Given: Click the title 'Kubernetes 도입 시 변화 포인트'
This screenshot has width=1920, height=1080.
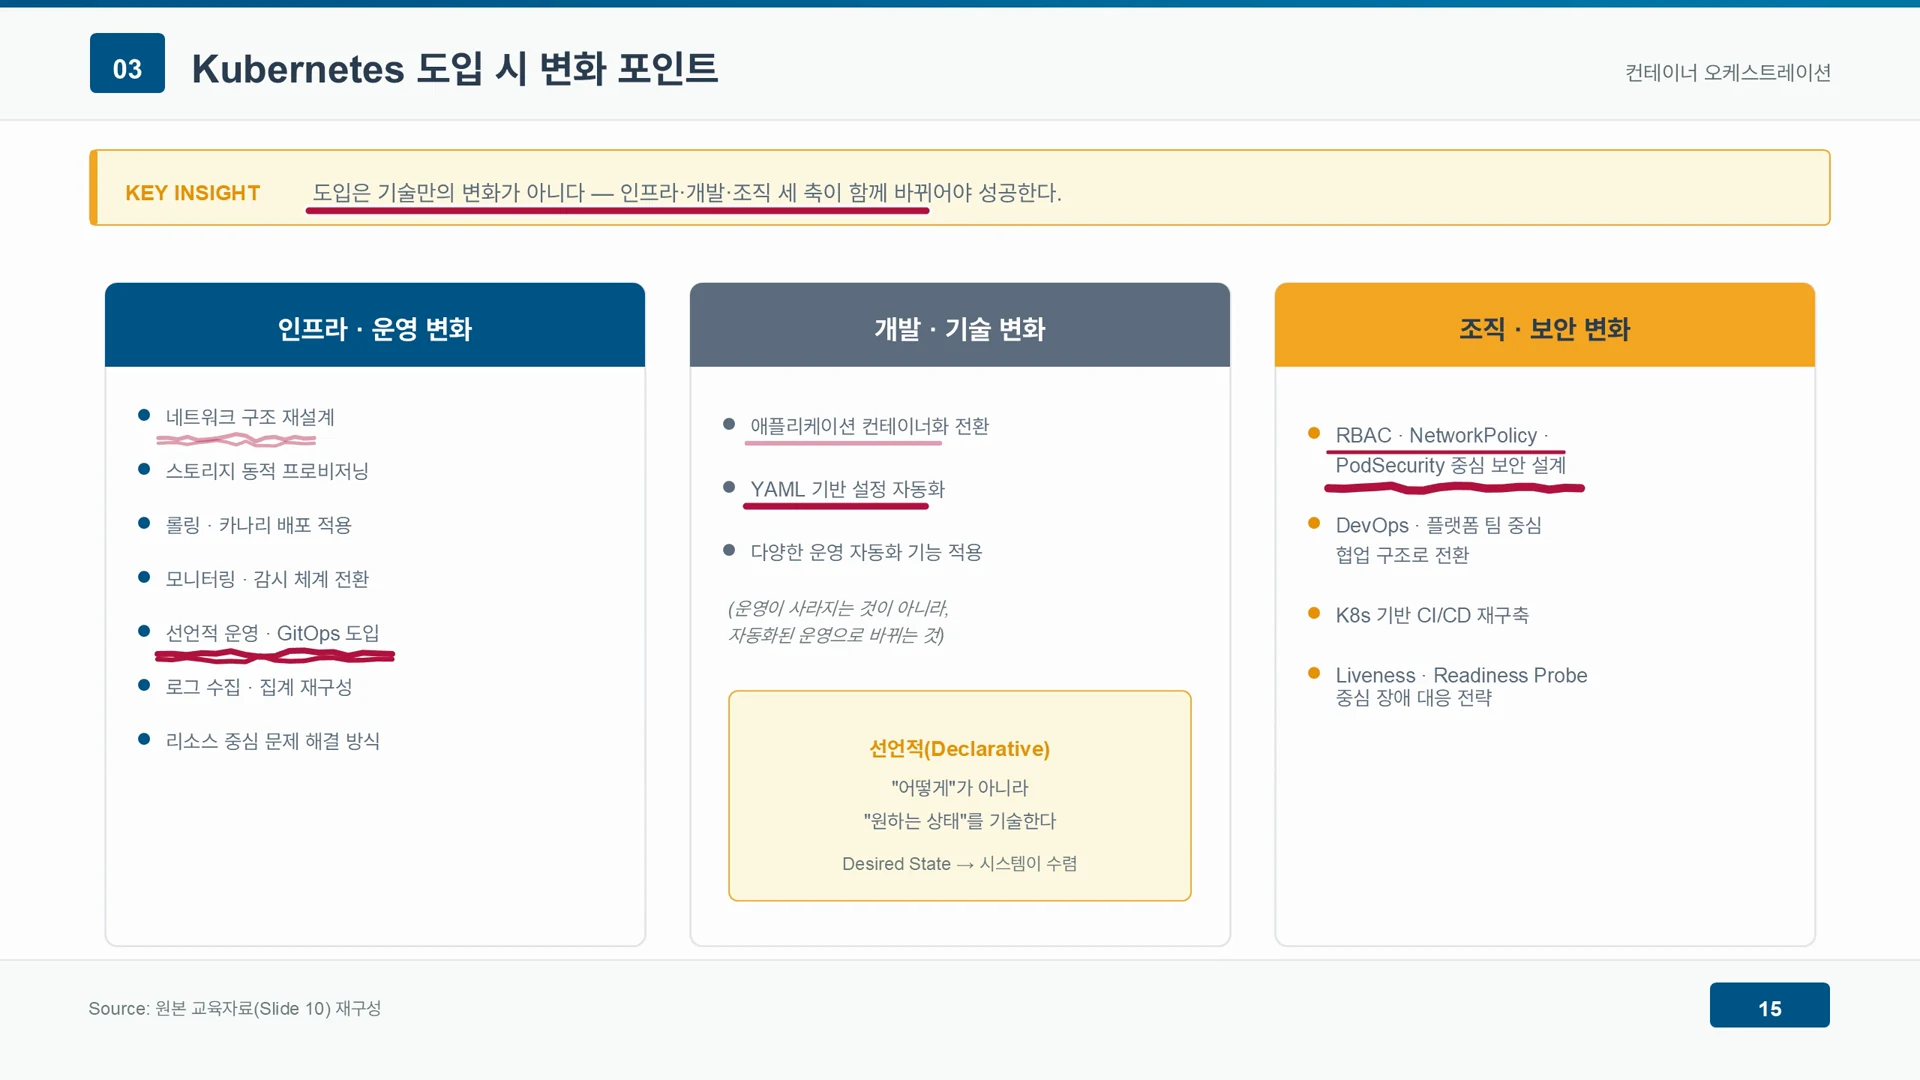Looking at the screenshot, I should (x=455, y=68).
